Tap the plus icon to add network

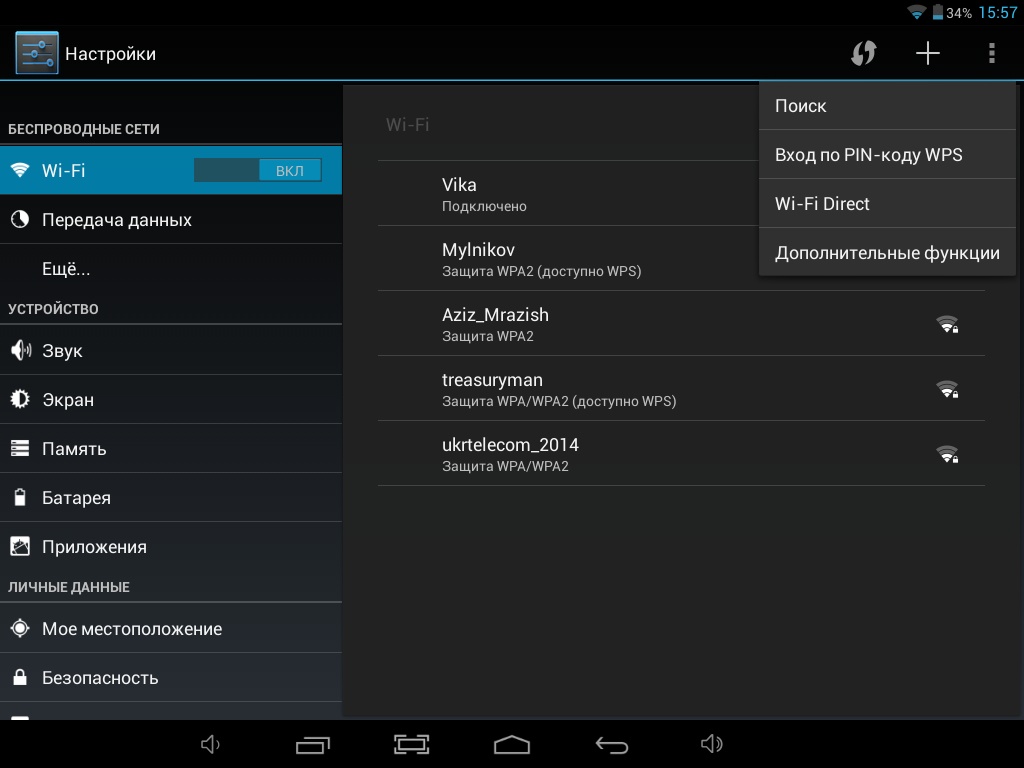pyautogui.click(x=928, y=53)
